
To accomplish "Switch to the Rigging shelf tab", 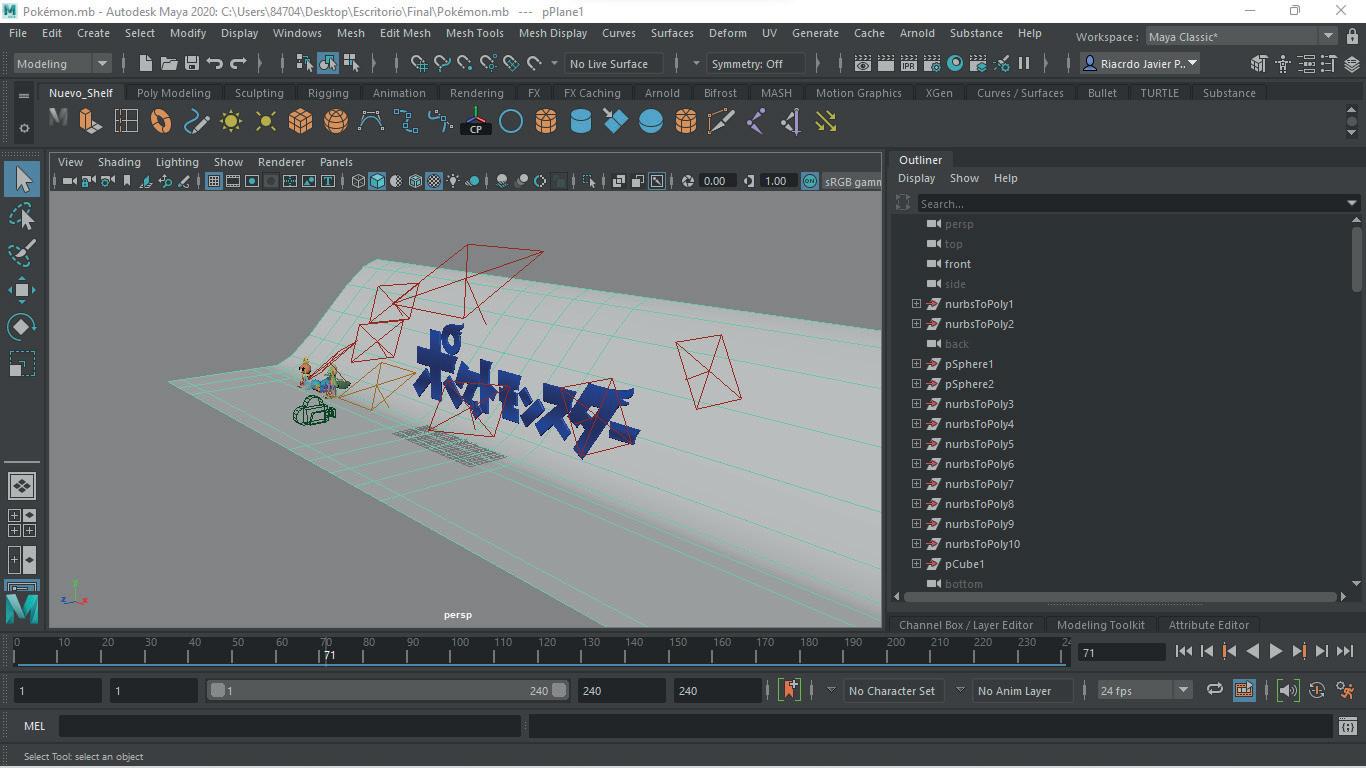I will [328, 93].
